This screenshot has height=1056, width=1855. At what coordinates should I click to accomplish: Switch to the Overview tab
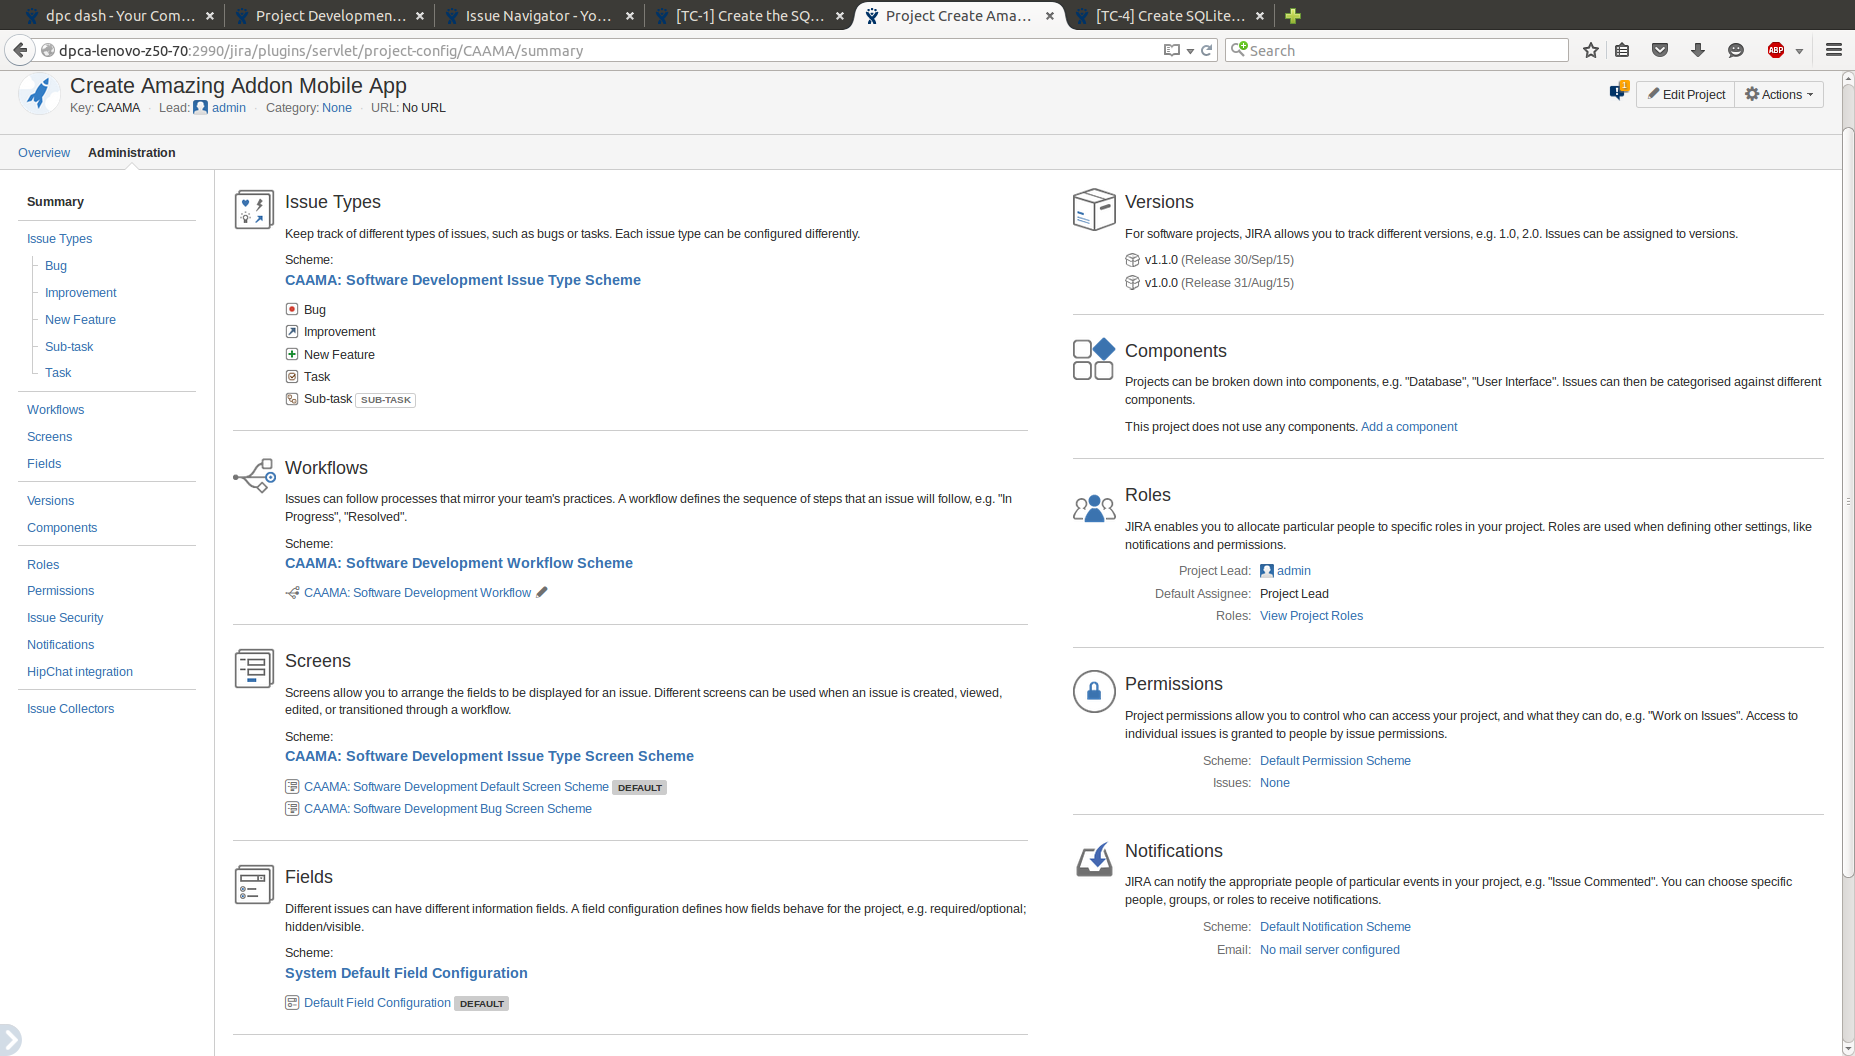(44, 152)
